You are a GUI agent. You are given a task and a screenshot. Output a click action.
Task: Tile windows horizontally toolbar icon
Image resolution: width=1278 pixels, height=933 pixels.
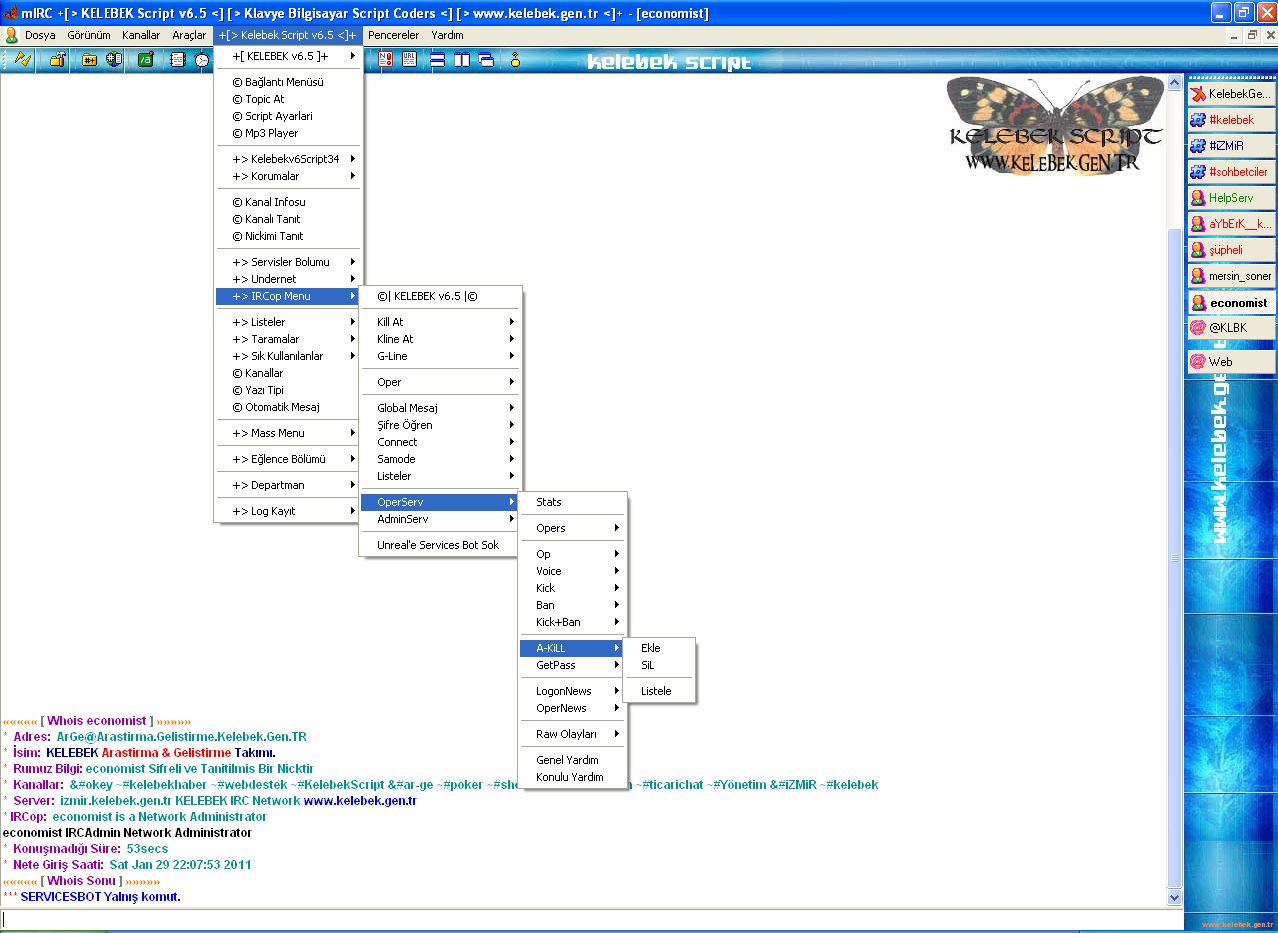tap(438, 60)
